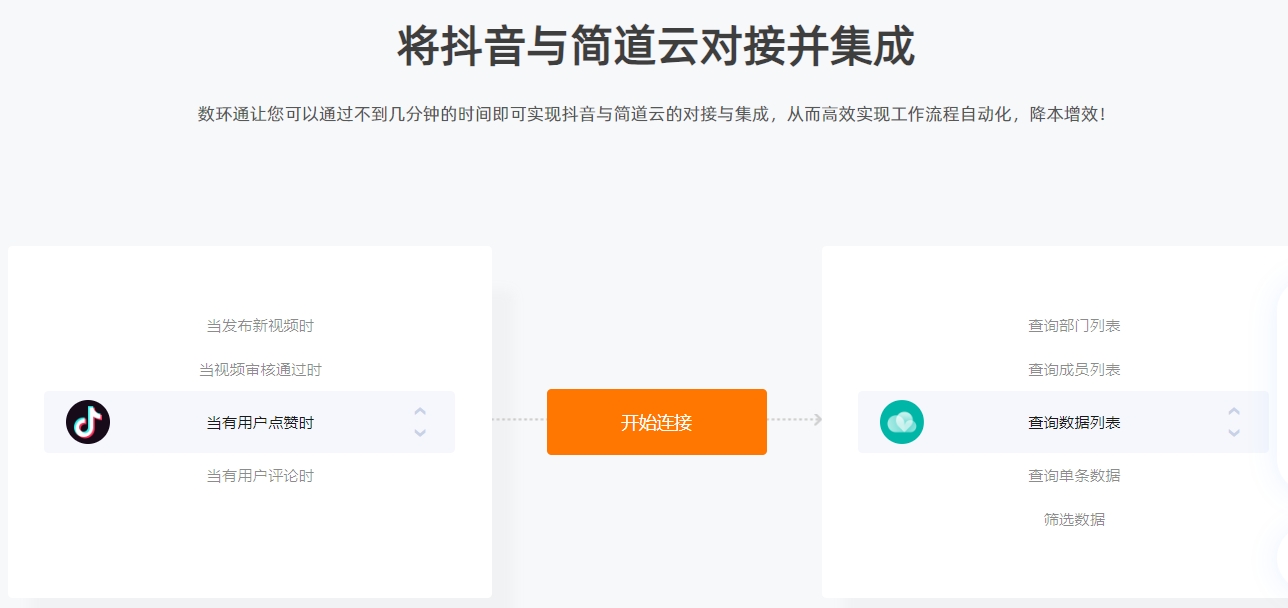Viewport: 1288px width, 608px height.
Task: Select the 查询部门列表 action
Action: coord(1074,326)
